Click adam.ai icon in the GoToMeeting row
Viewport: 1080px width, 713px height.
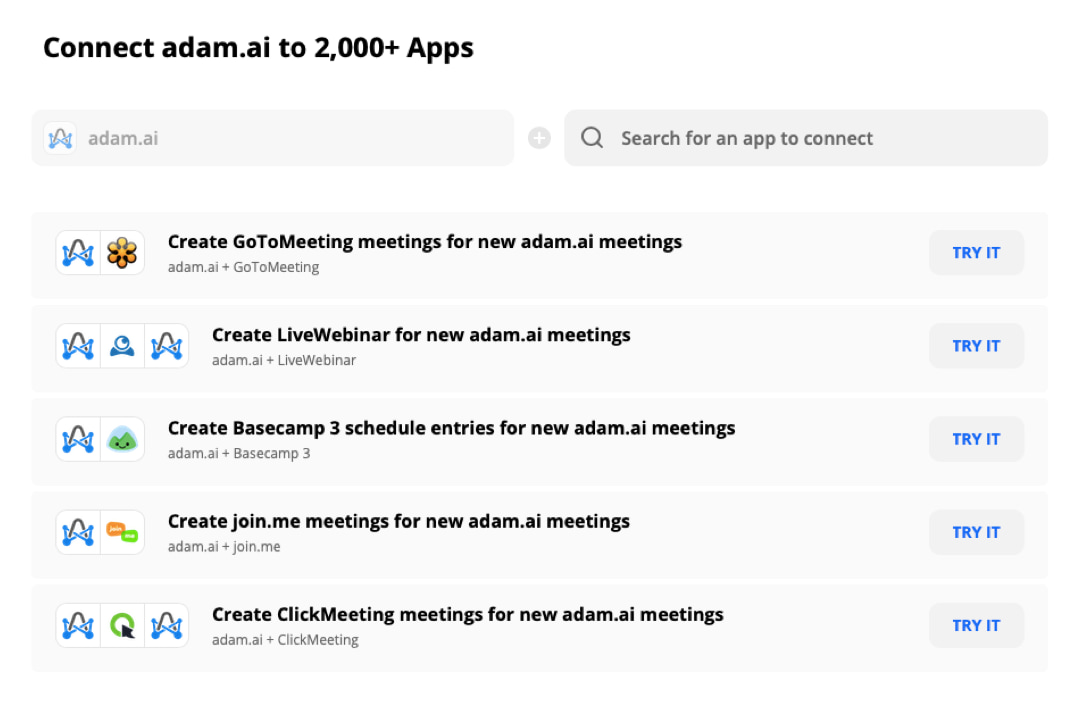[x=78, y=253]
